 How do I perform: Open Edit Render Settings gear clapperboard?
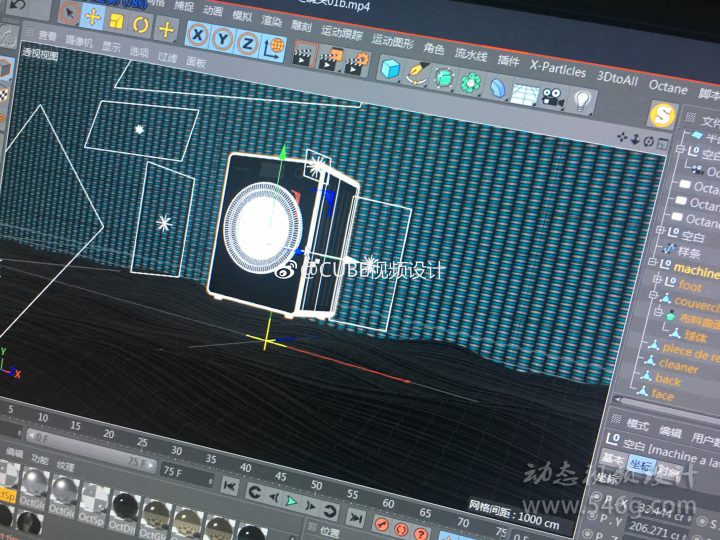357,64
